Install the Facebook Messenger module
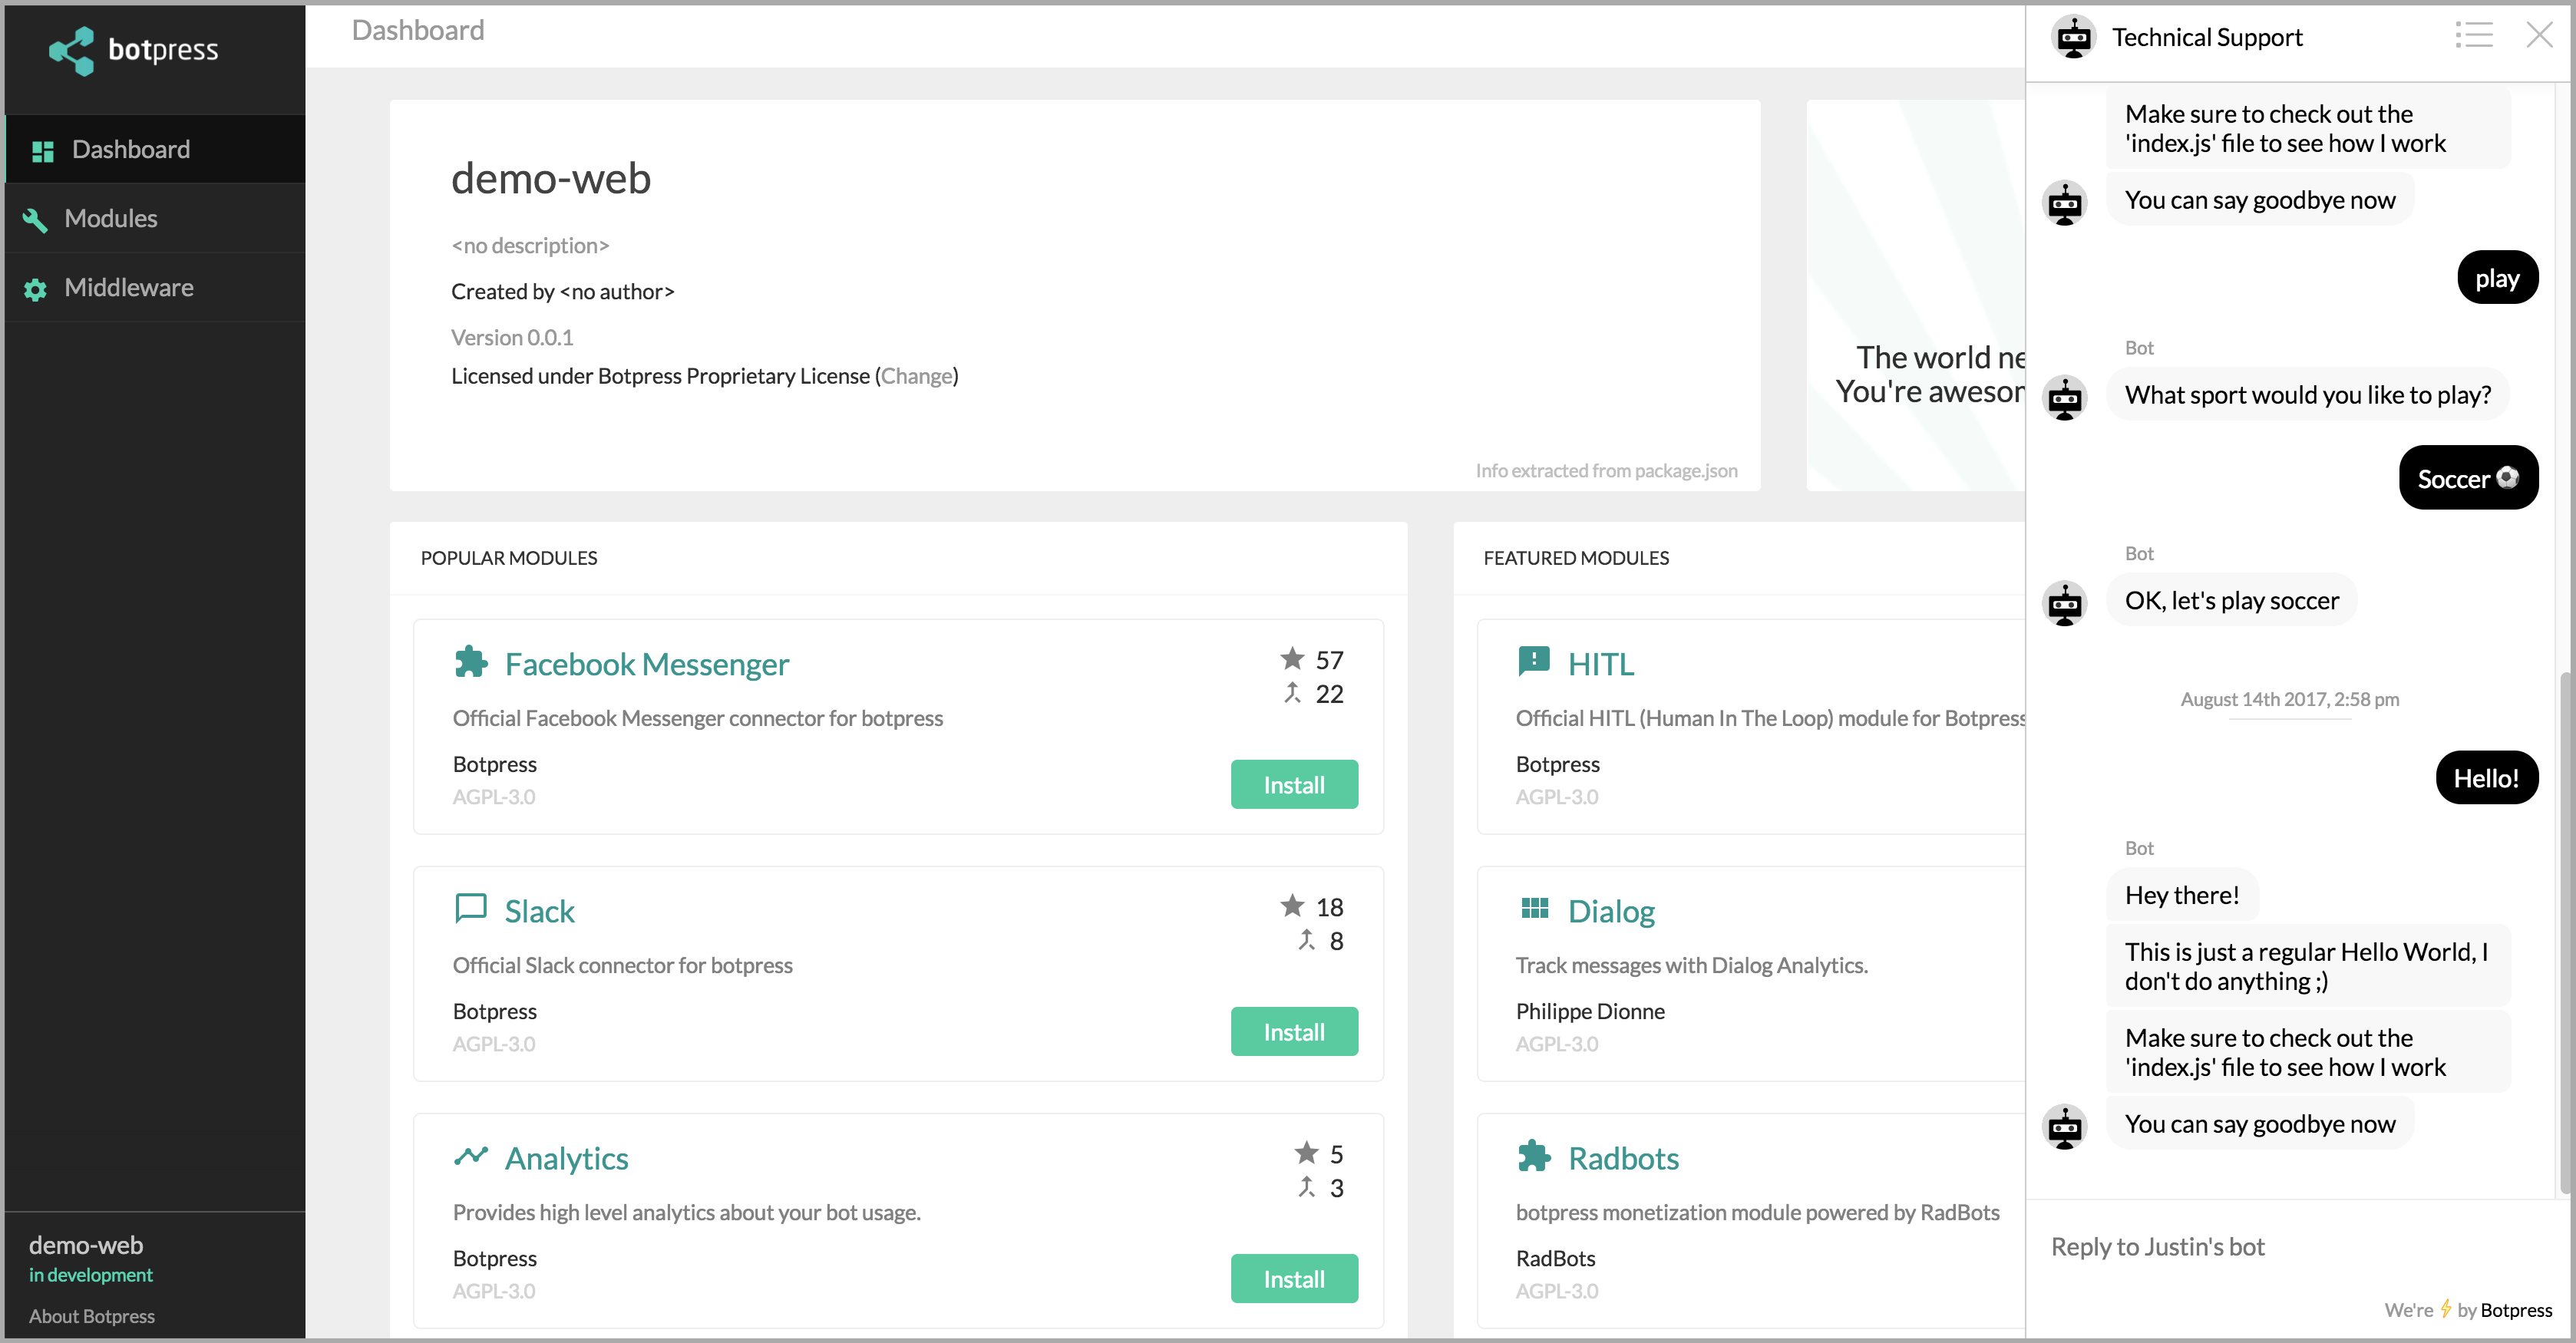 [1293, 785]
